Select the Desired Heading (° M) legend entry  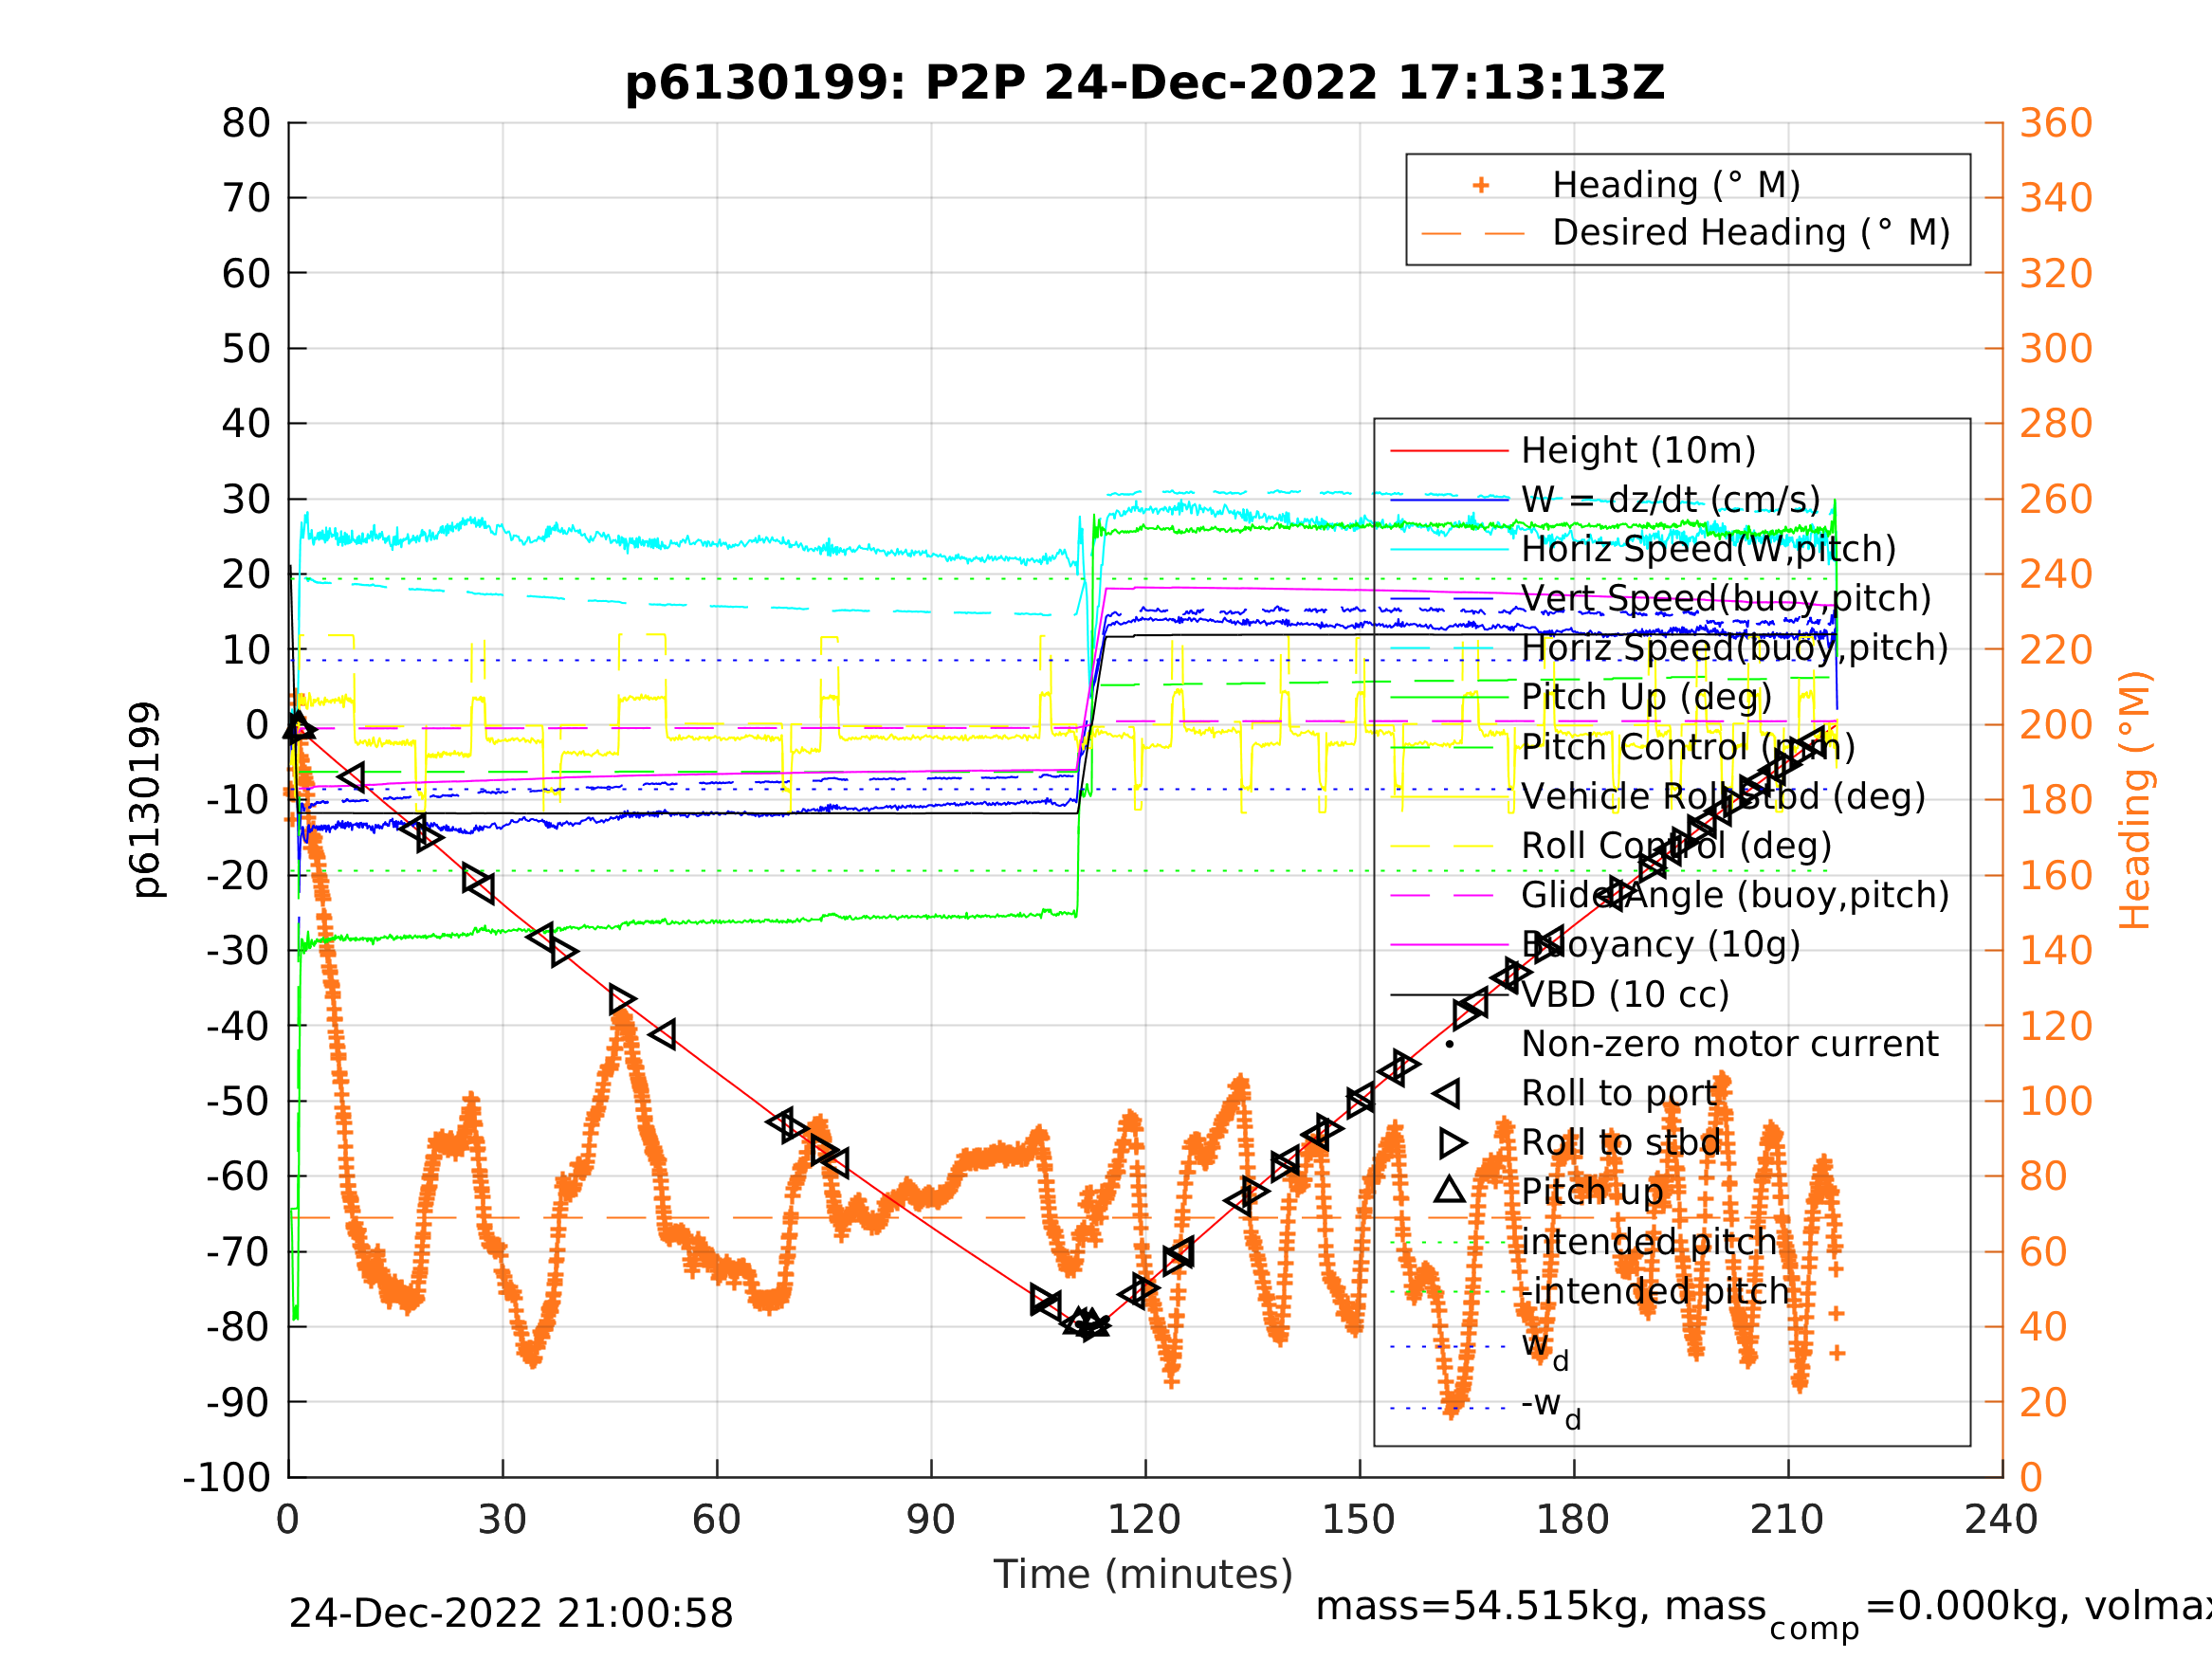1751,233
